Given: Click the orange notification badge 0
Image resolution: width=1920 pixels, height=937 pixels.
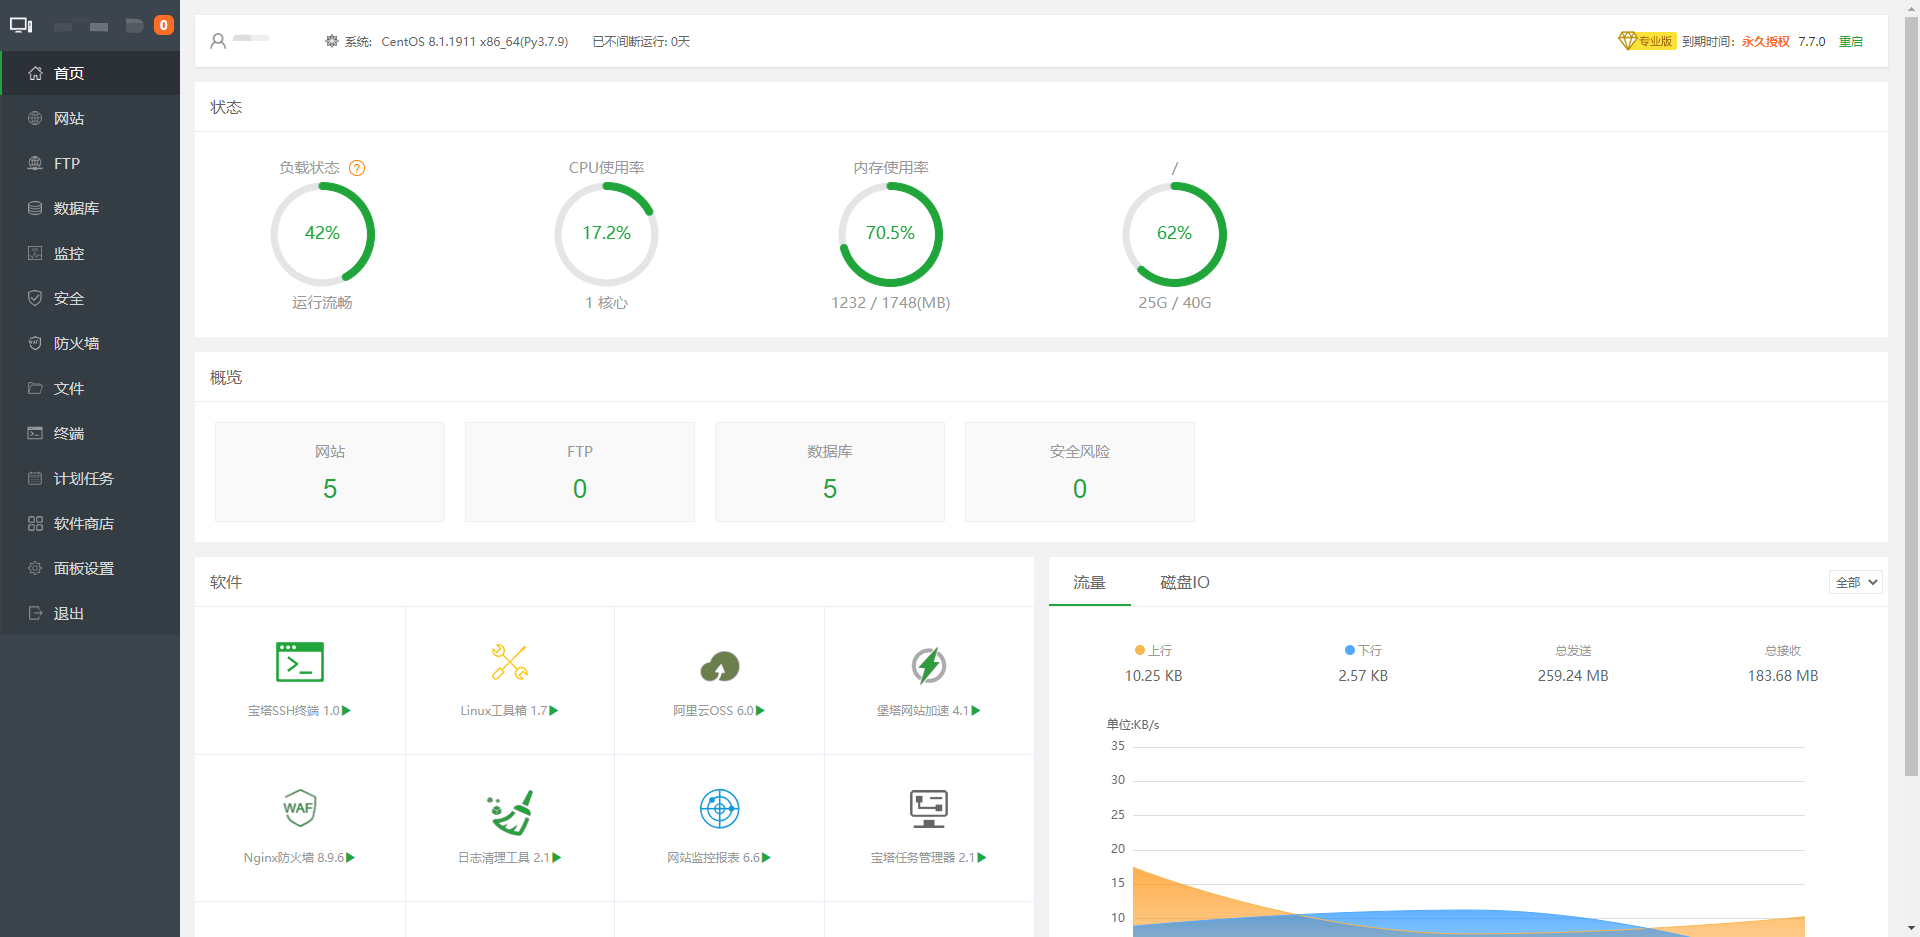Looking at the screenshot, I should [164, 25].
